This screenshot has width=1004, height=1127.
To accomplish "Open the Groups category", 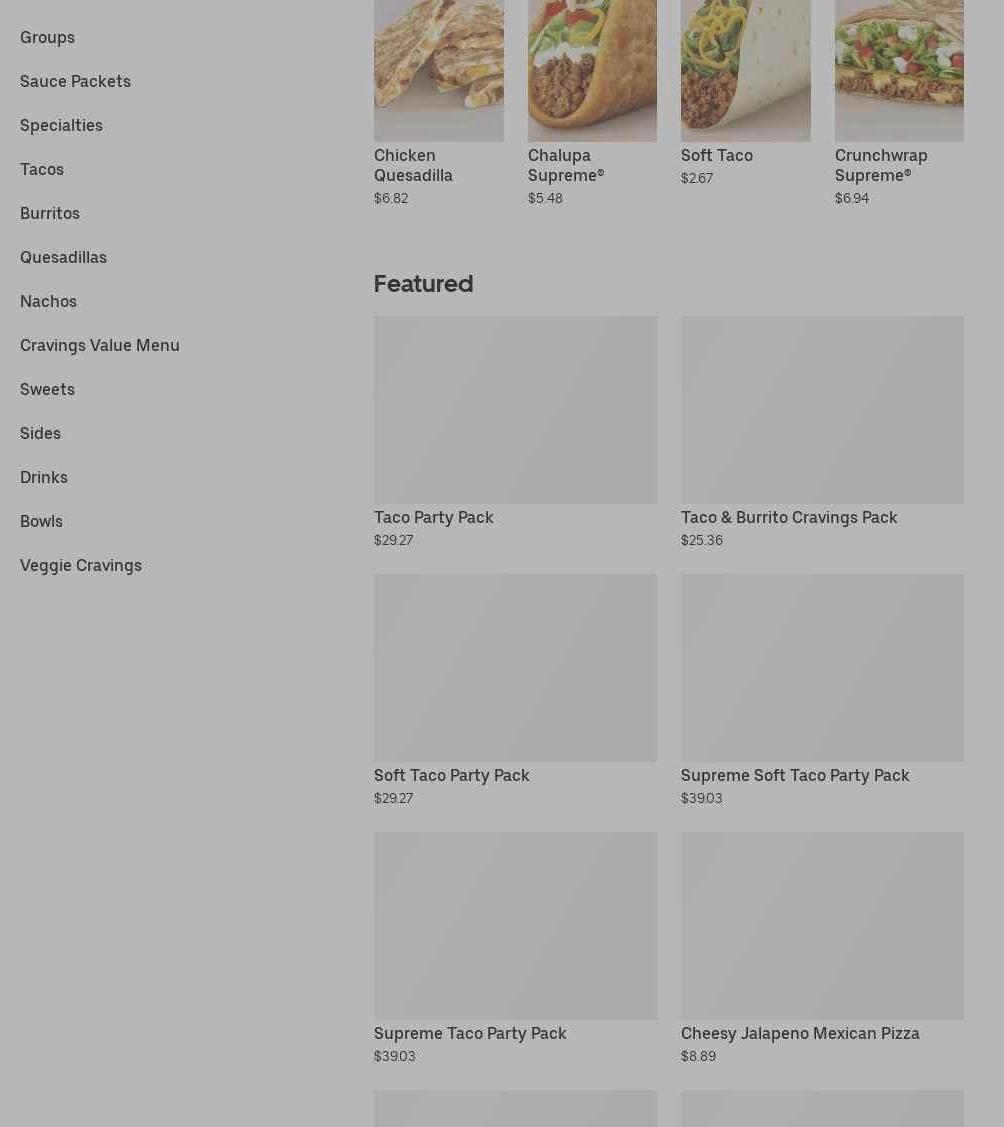I will [x=47, y=37].
